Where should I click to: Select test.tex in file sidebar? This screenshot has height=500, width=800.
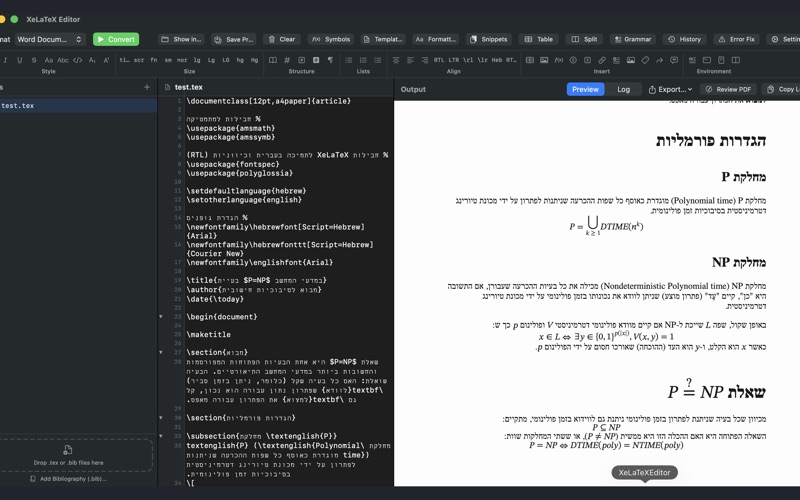(x=77, y=106)
